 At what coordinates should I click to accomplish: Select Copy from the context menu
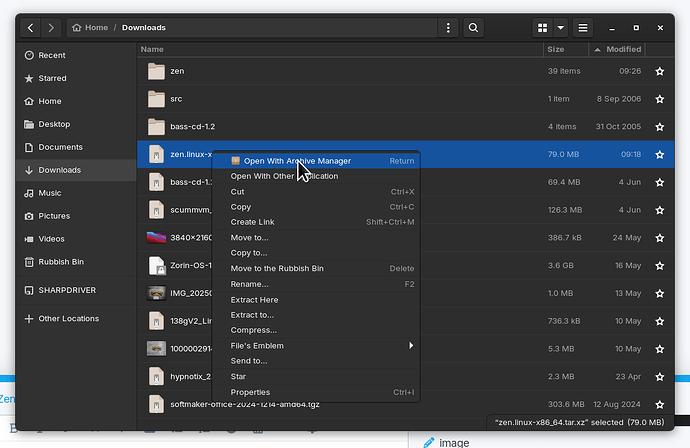316,207
